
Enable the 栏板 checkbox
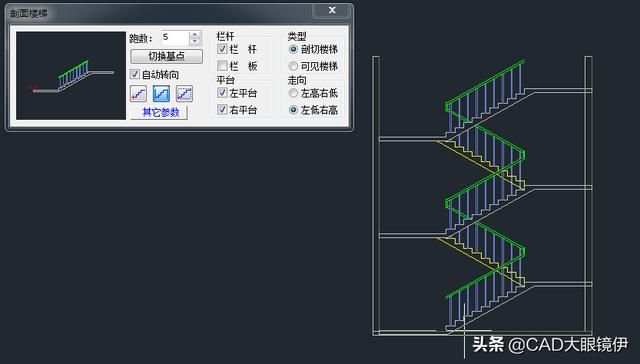pyautogui.click(x=222, y=66)
